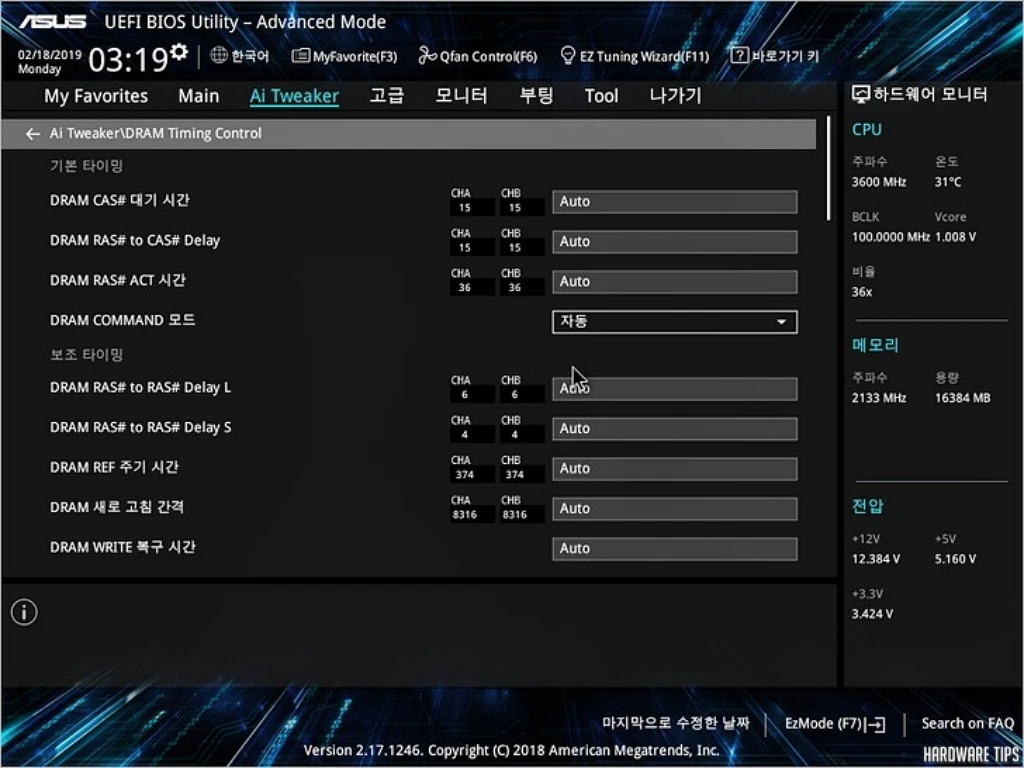1024x768 pixels.
Task: Click the vertical scrollbar thumb
Action: [829, 168]
